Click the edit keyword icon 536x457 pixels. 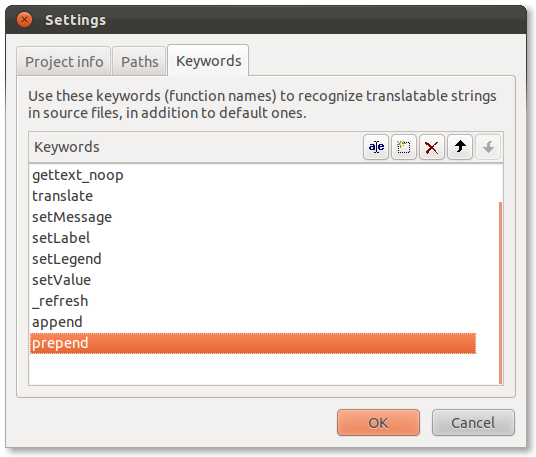[376, 147]
